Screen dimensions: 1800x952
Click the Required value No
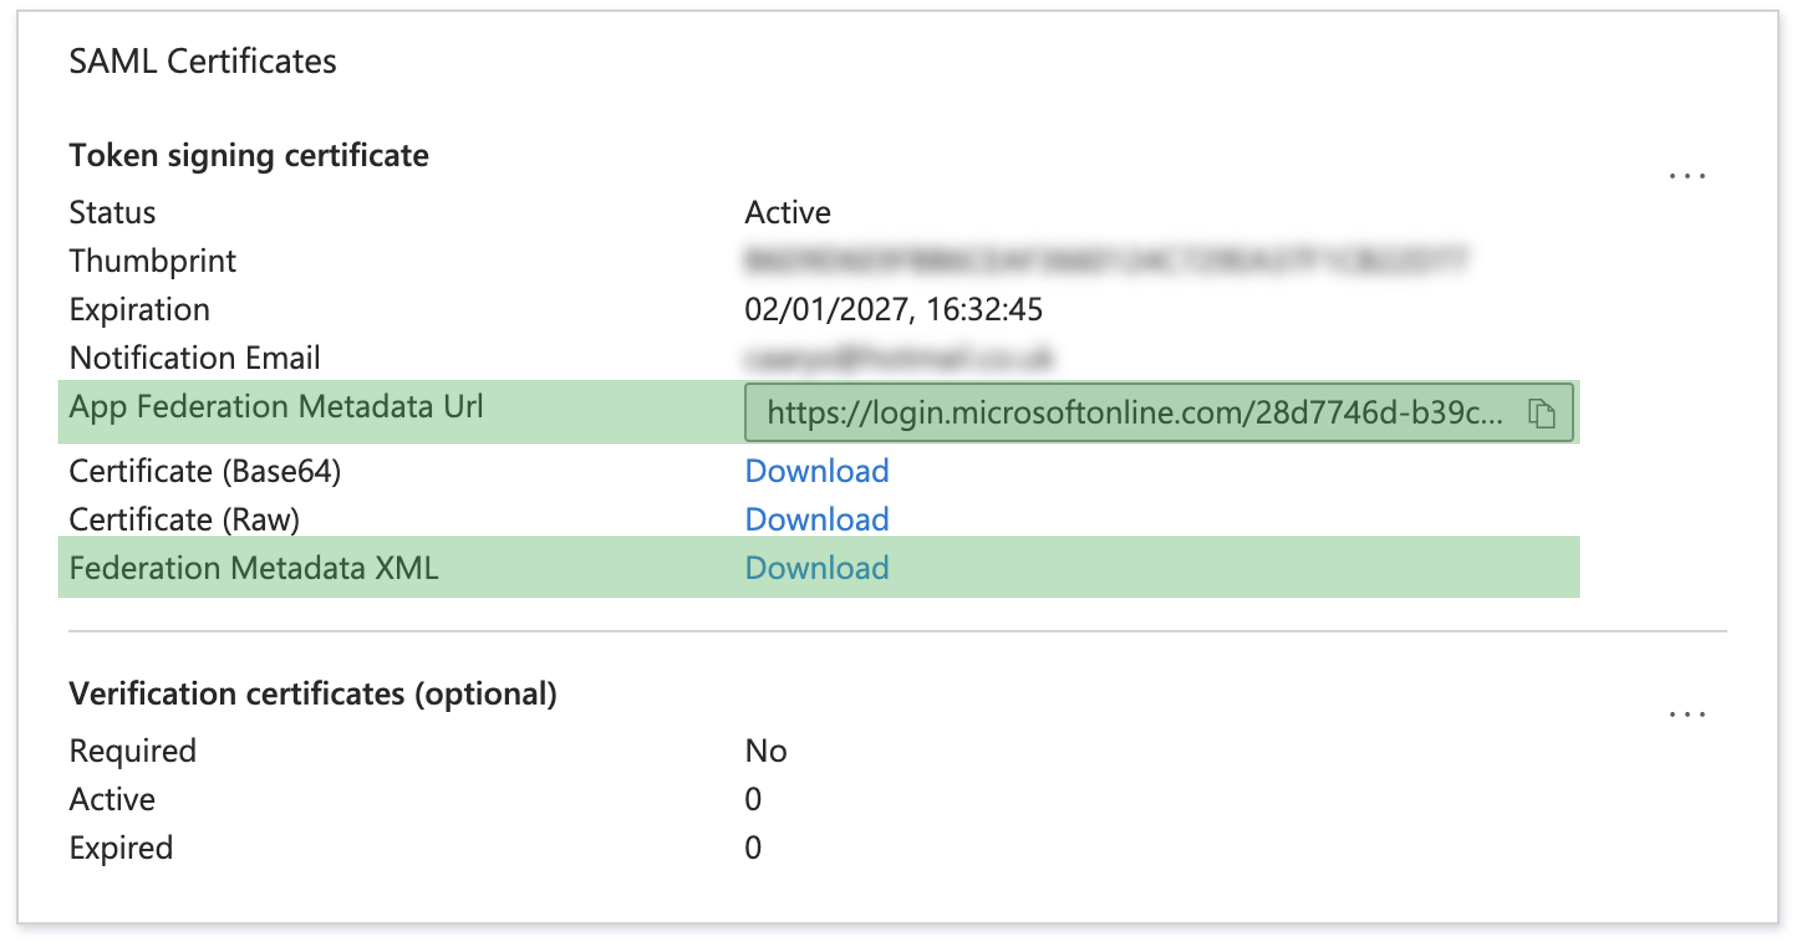point(766,751)
